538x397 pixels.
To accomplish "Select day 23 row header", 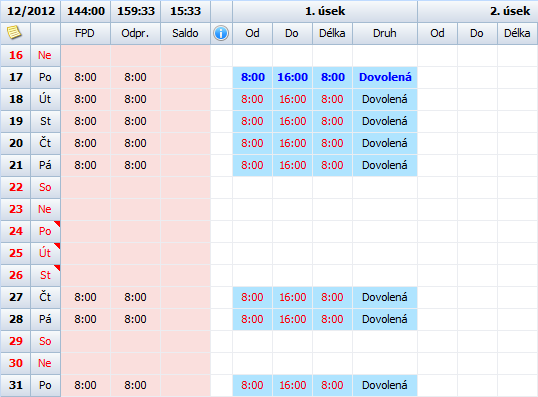I will tap(16, 209).
